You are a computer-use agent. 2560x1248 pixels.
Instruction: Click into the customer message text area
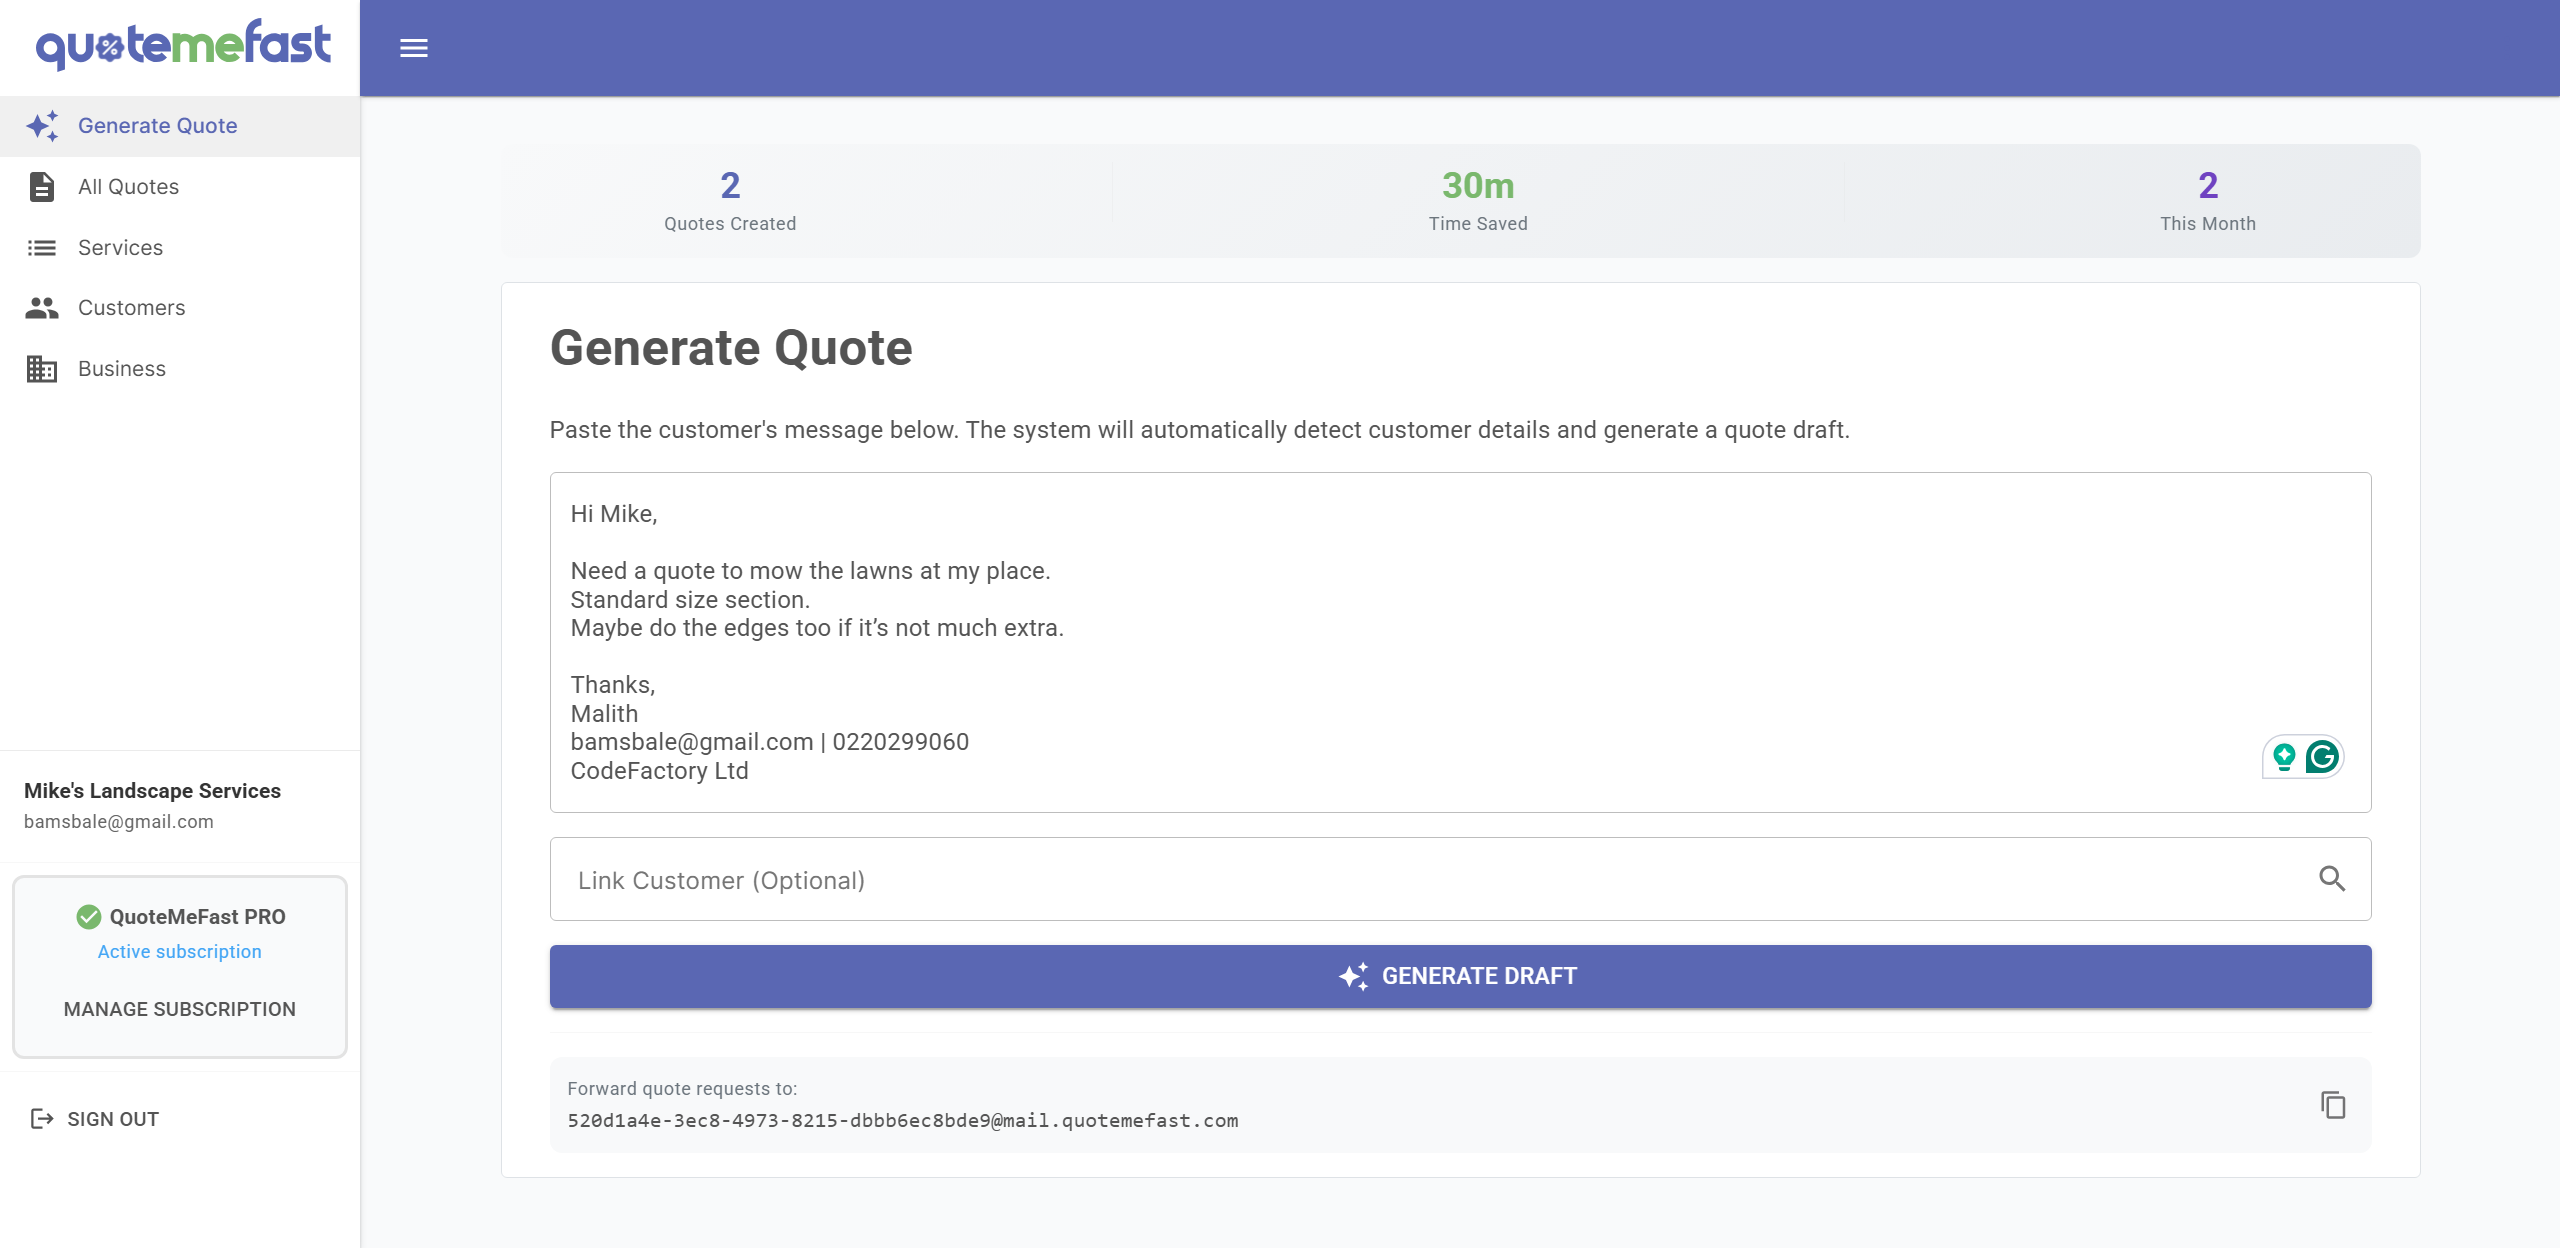pos(1460,642)
